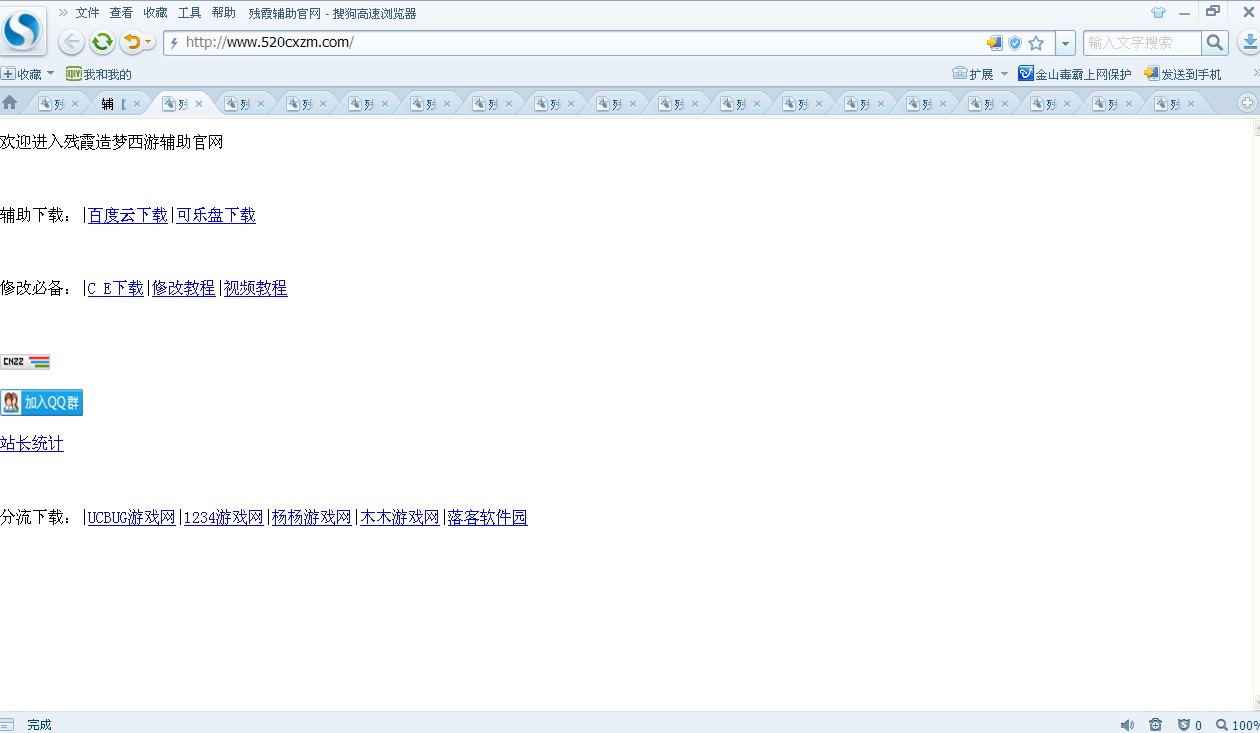
Task: Open the C E下载 link
Action: click(x=116, y=288)
